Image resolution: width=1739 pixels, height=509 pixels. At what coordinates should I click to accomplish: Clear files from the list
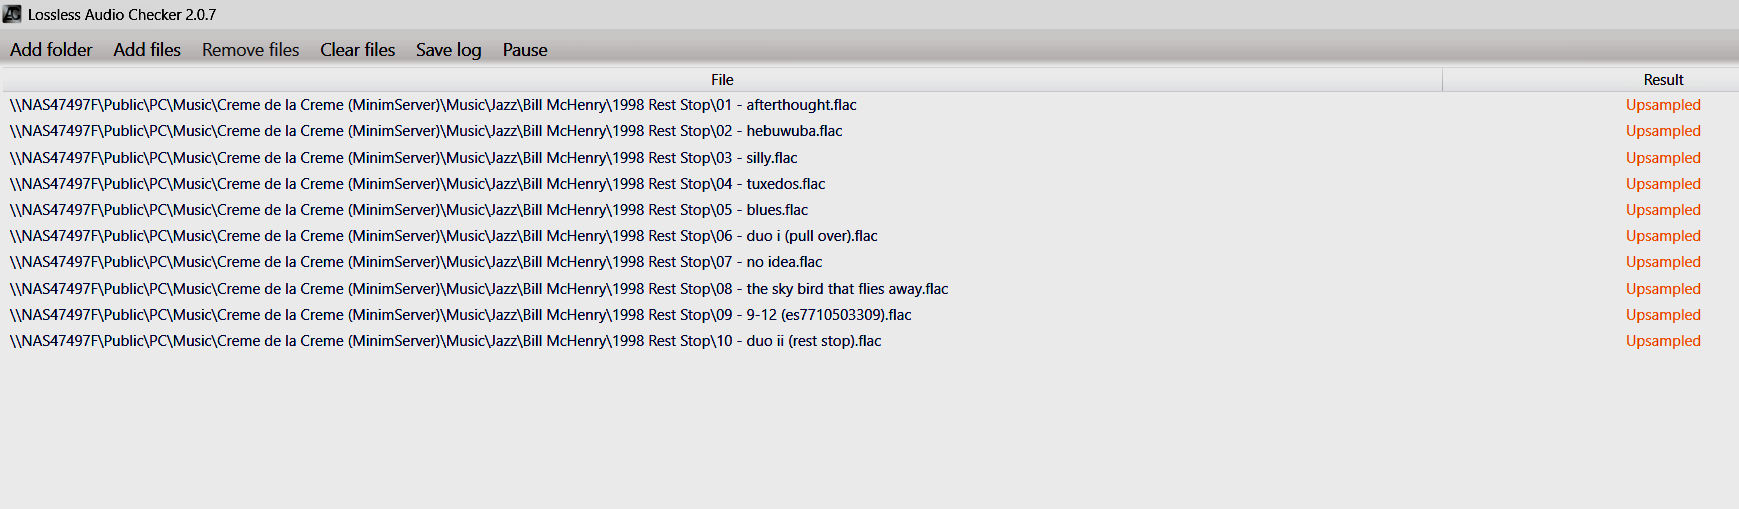(357, 50)
